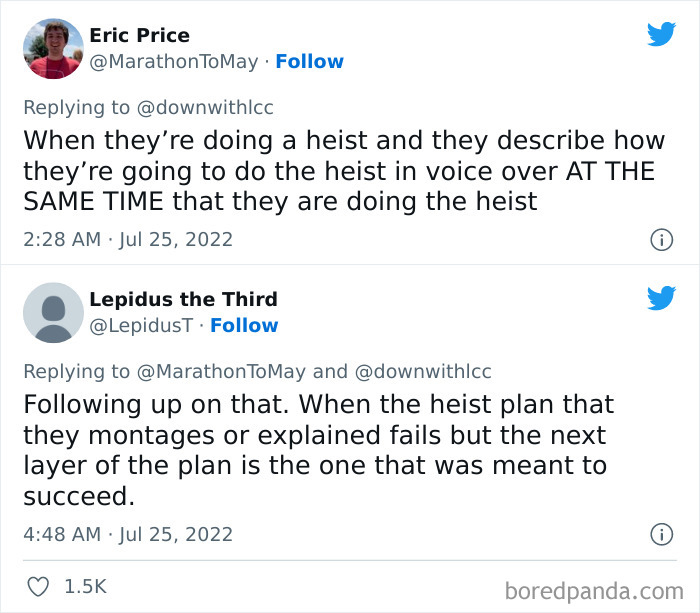Open the @LepidusT handle link
The height and width of the screenshot is (613, 700).
141,325
